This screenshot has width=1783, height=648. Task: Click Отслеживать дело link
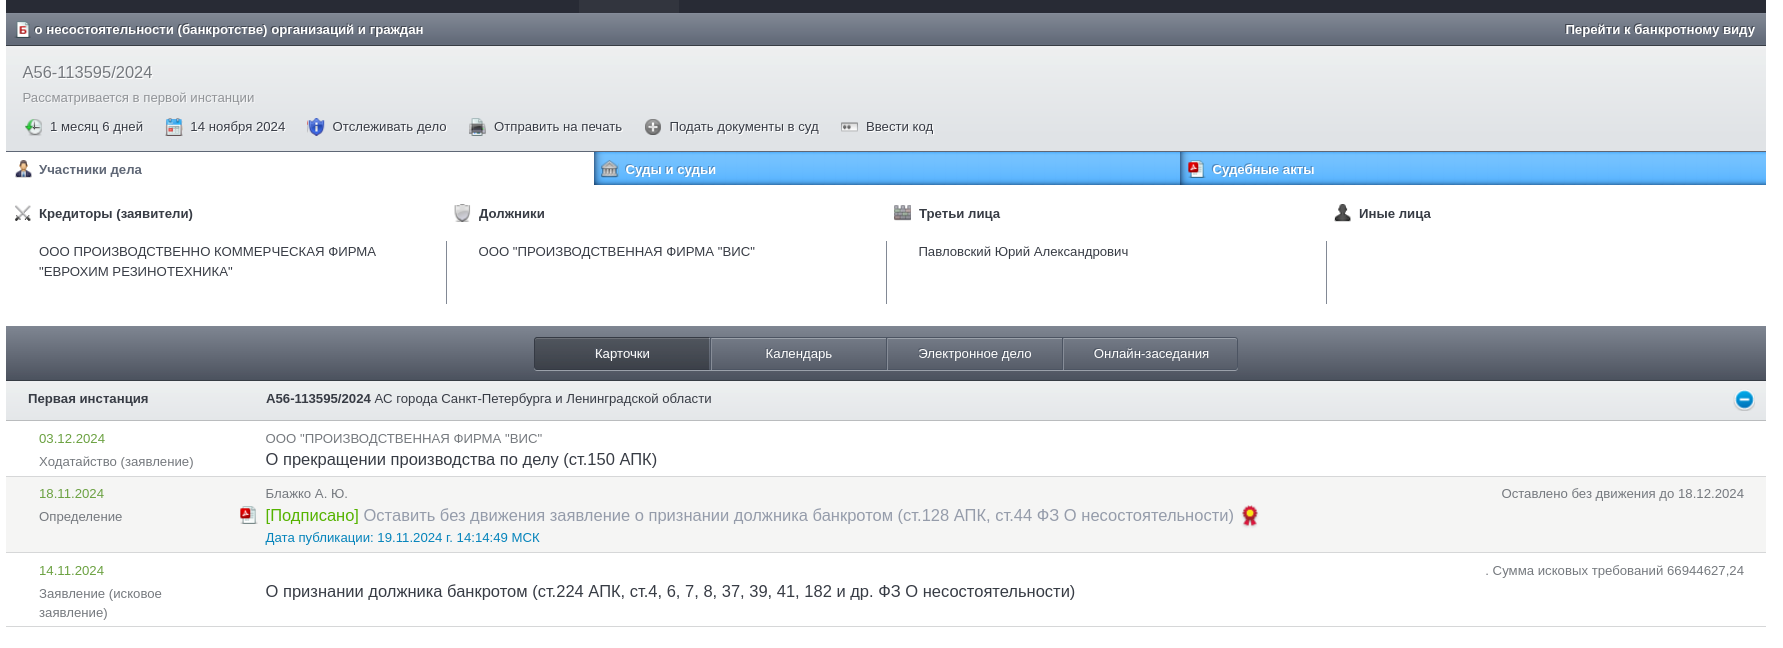(389, 127)
